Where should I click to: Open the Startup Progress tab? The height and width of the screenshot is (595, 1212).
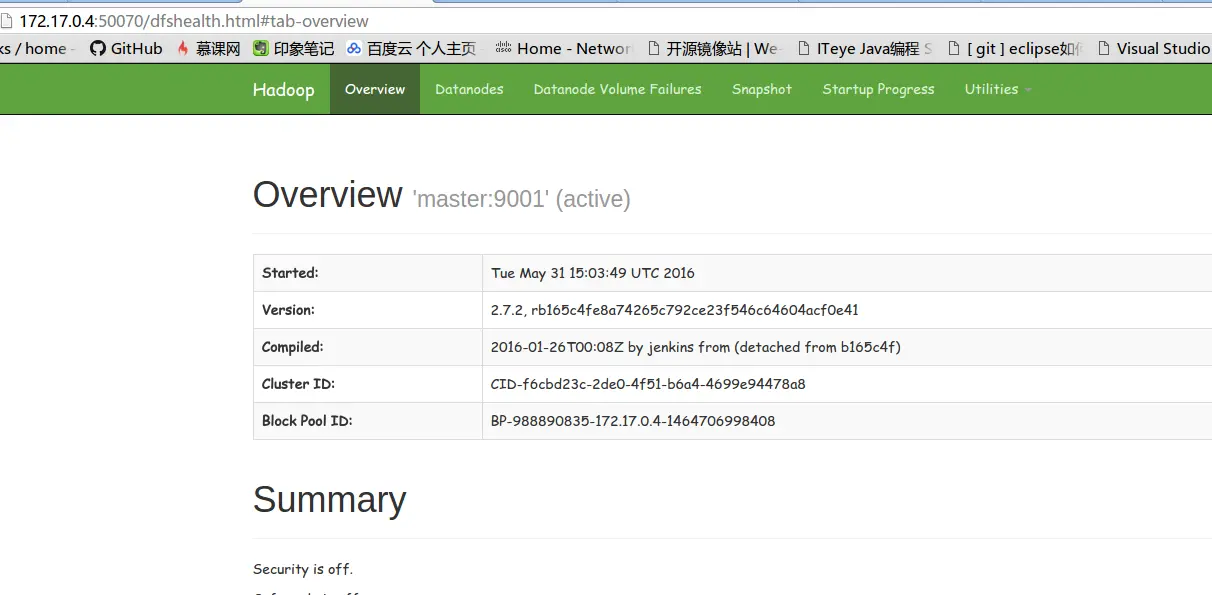(878, 89)
